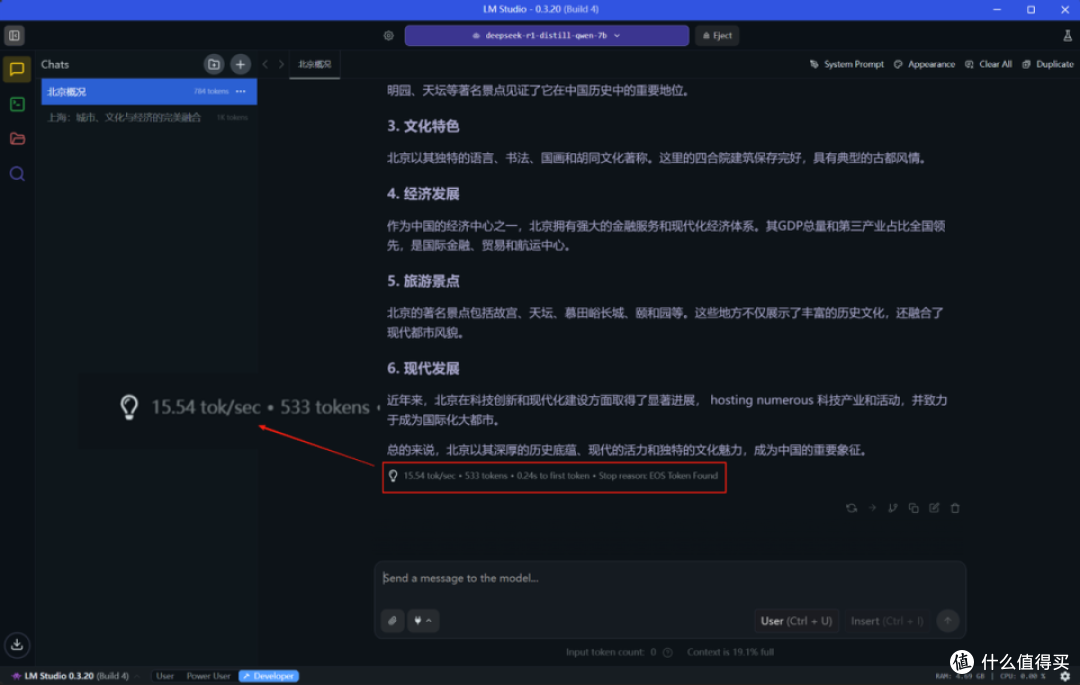Toggle the sidebar panel icon
The image size is (1080, 685).
(x=14, y=36)
